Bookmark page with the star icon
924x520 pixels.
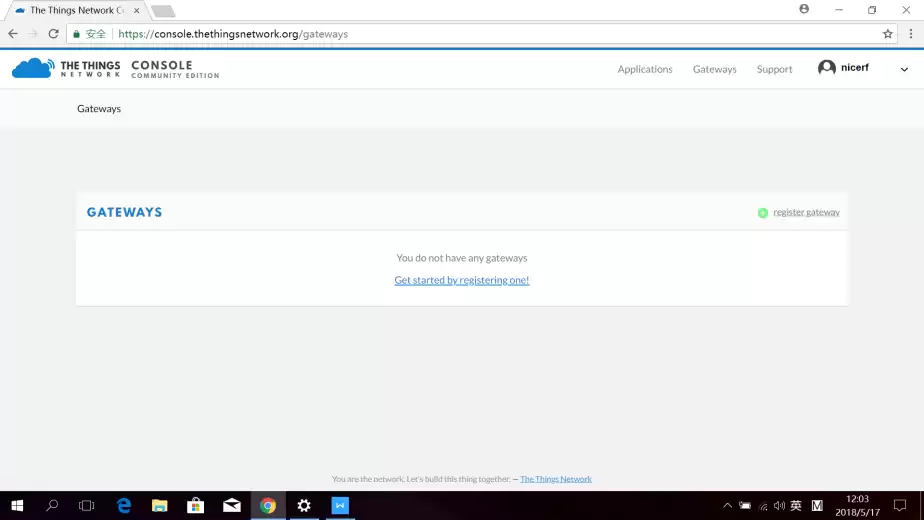tap(887, 34)
